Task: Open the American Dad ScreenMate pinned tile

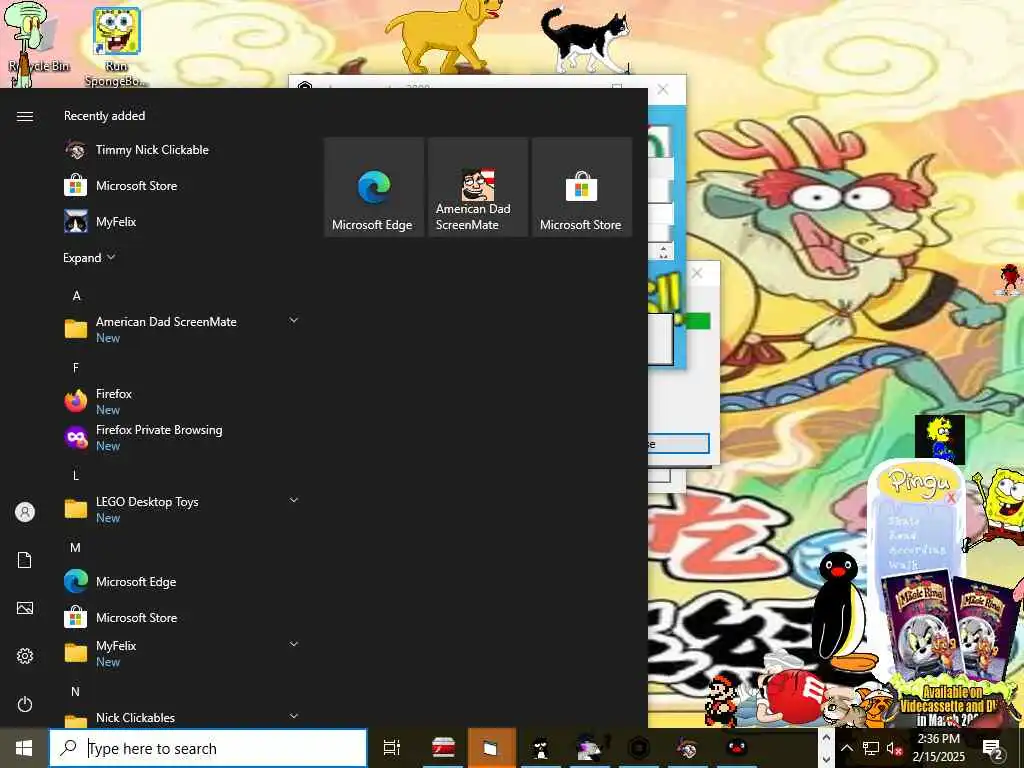Action: tap(477, 187)
